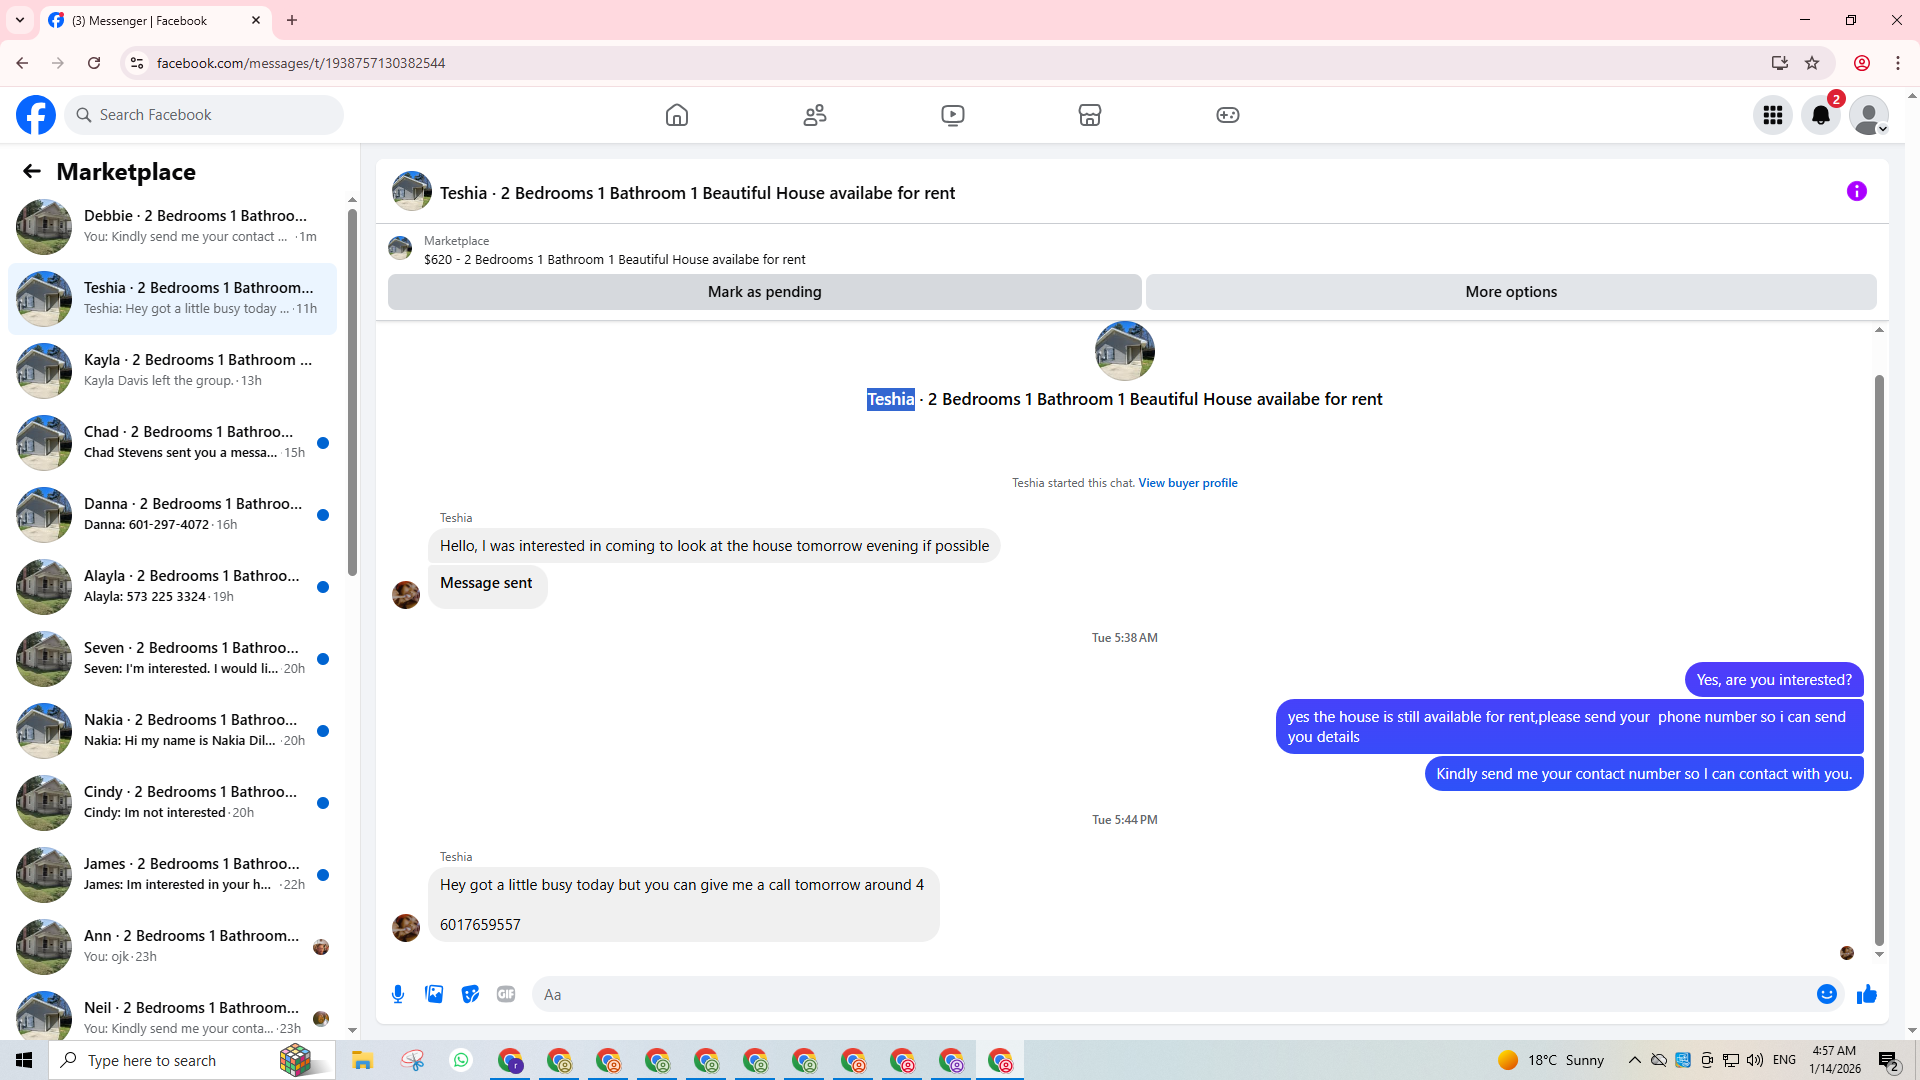The height and width of the screenshot is (1080, 1920).
Task: Open Chrome three-dot menu
Action: (1897, 63)
